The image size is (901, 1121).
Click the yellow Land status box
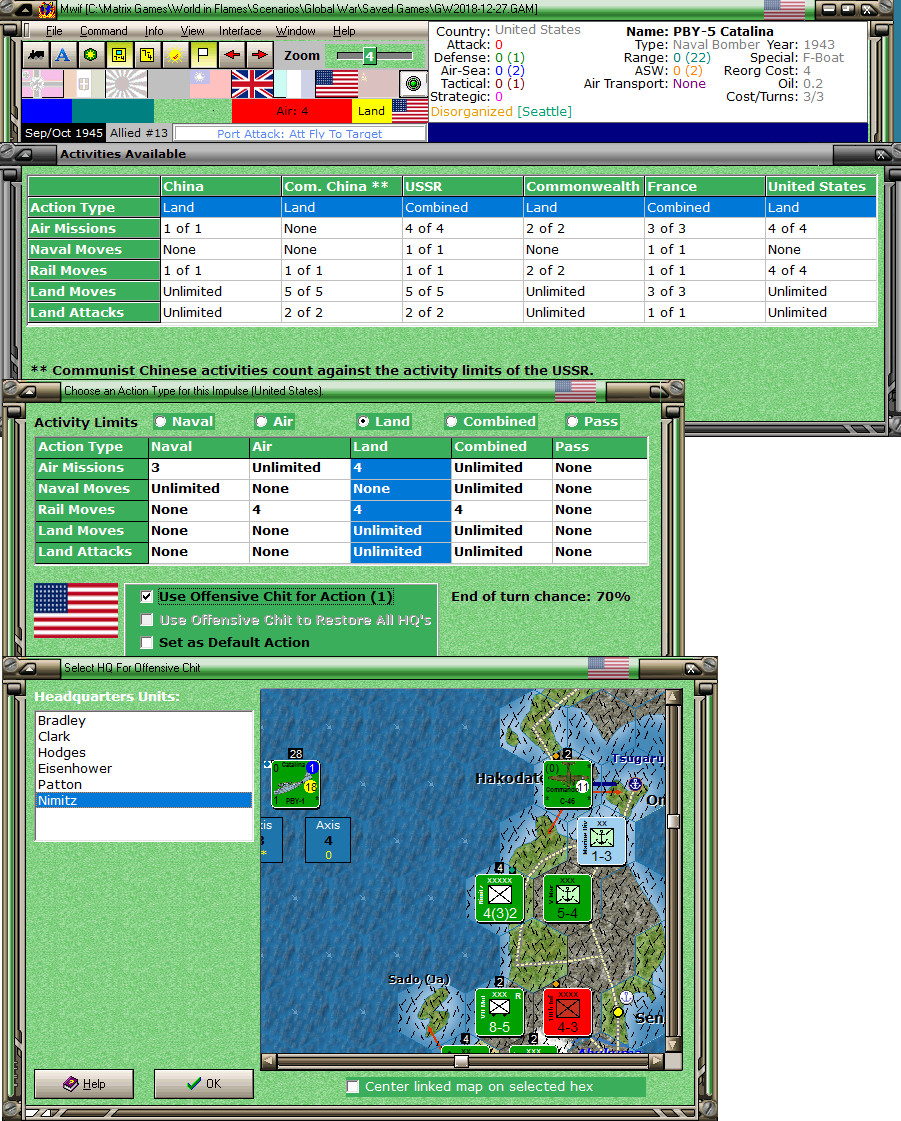[371, 111]
